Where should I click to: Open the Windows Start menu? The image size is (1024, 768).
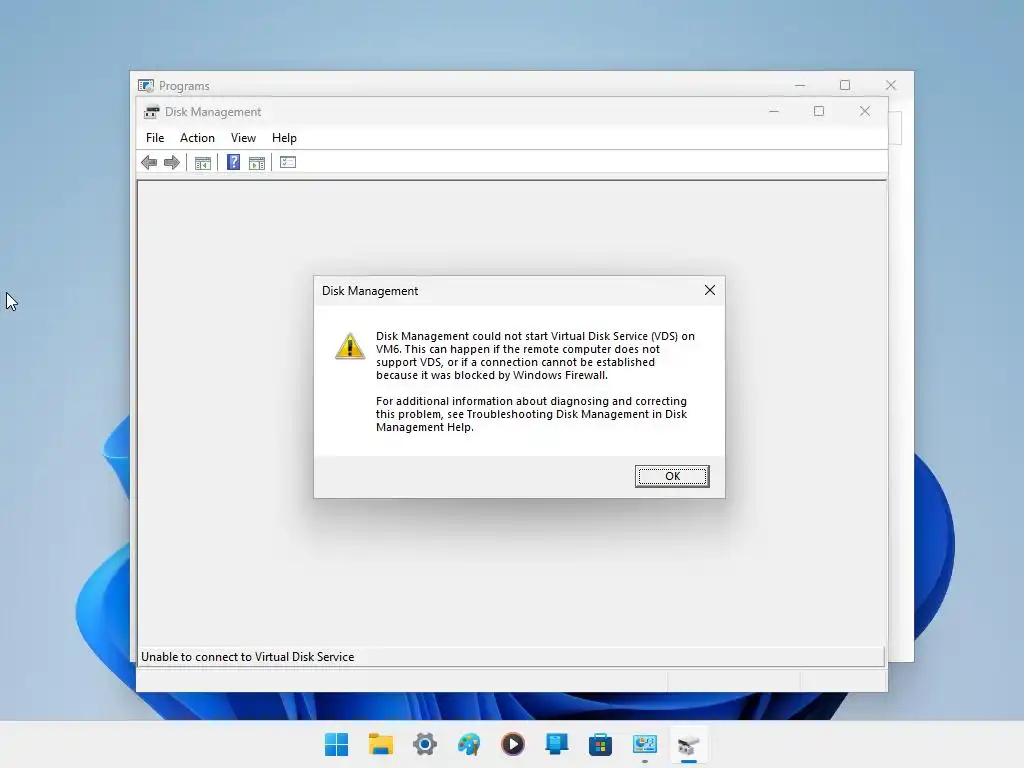tap(336, 744)
